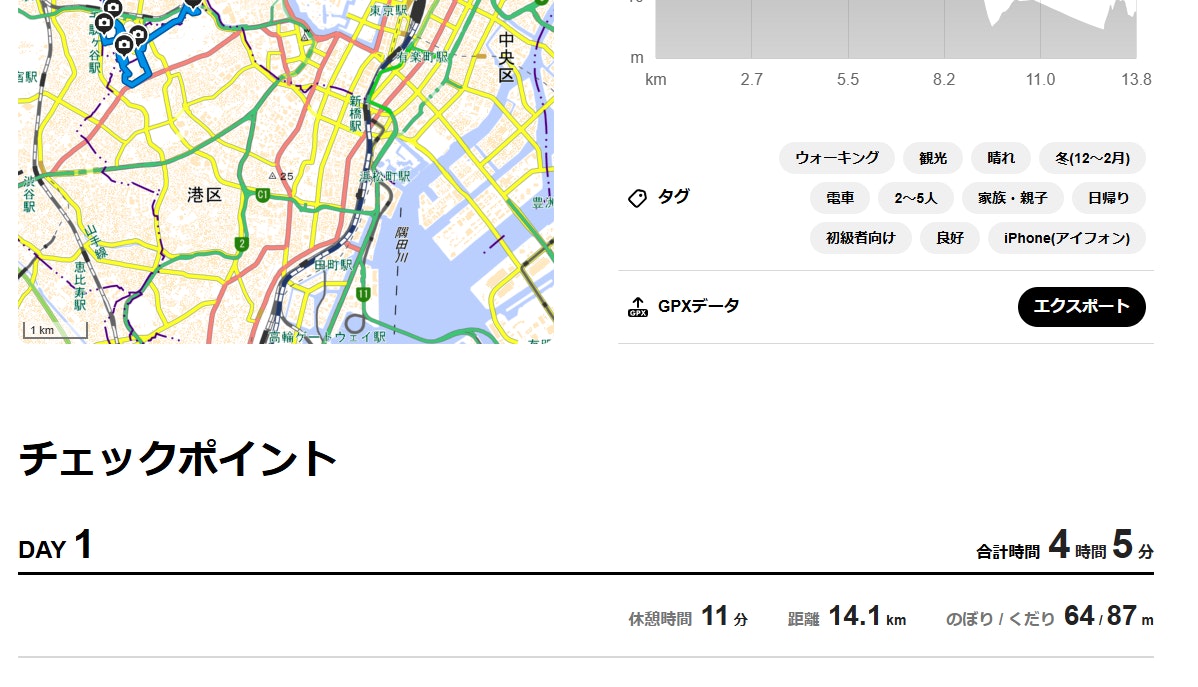Click the エクスポート button to export GPX data
This screenshot has height=687, width=1198.
coord(1081,307)
